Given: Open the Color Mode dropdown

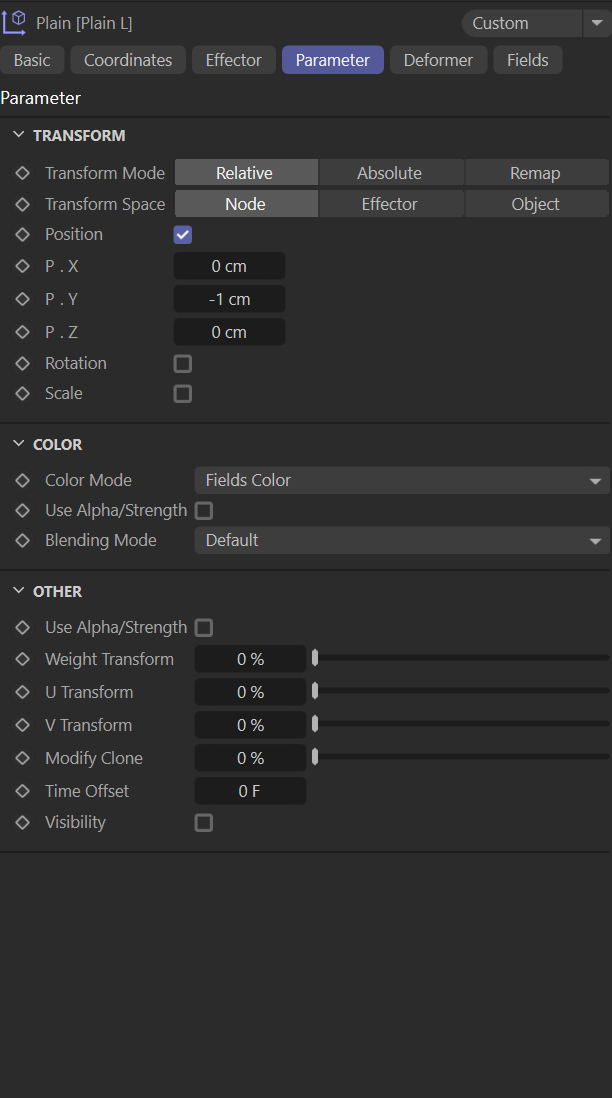Looking at the screenshot, I should [401, 481].
